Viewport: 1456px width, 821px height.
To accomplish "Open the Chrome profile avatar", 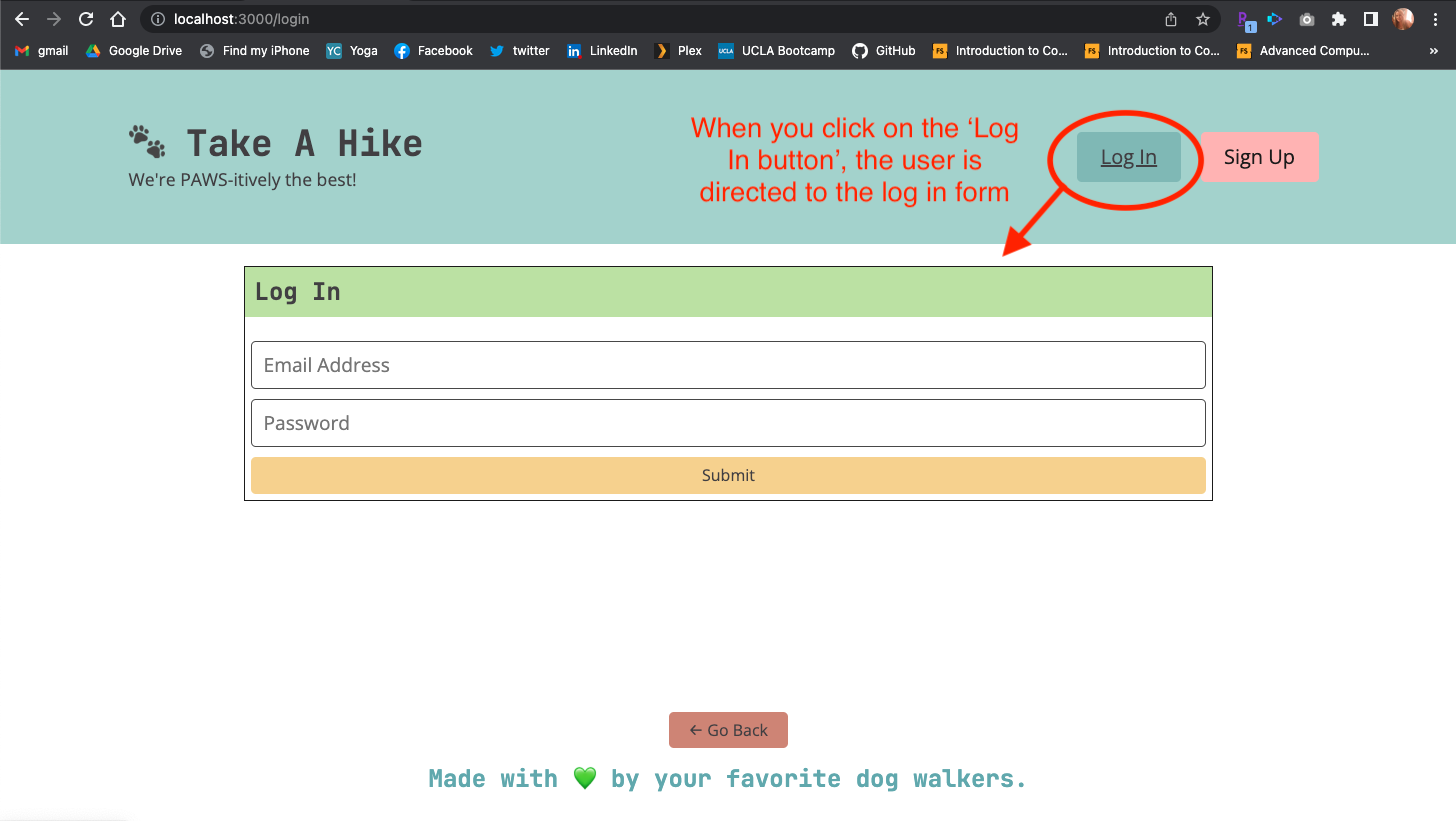I will 1403,19.
